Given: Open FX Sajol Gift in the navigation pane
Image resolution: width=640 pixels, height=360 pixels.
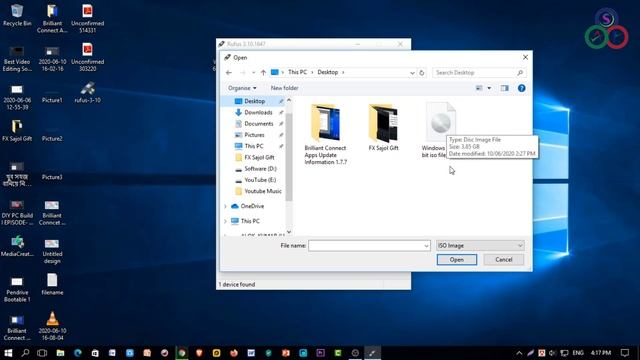Looking at the screenshot, I should click(259, 158).
